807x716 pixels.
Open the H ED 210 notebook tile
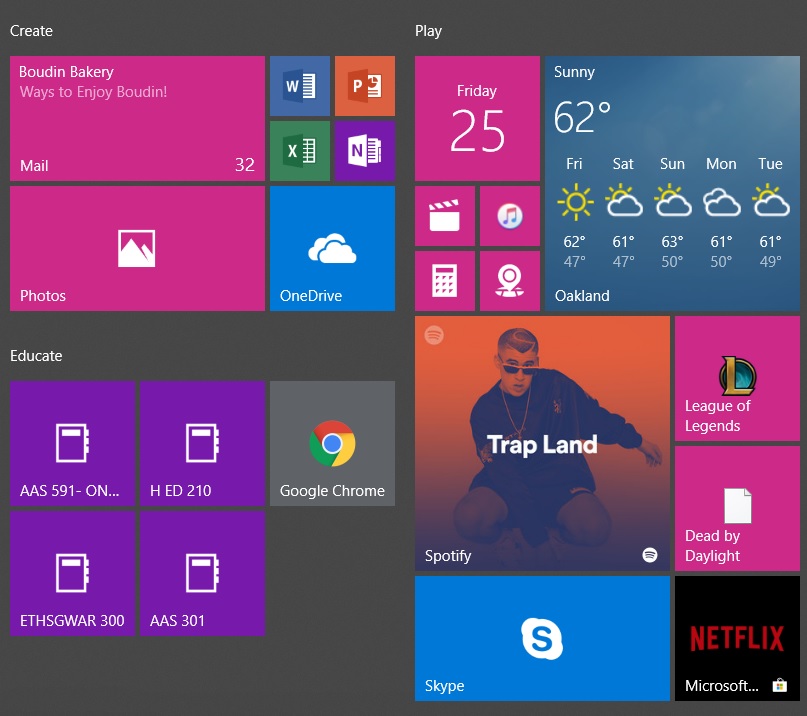(x=203, y=443)
